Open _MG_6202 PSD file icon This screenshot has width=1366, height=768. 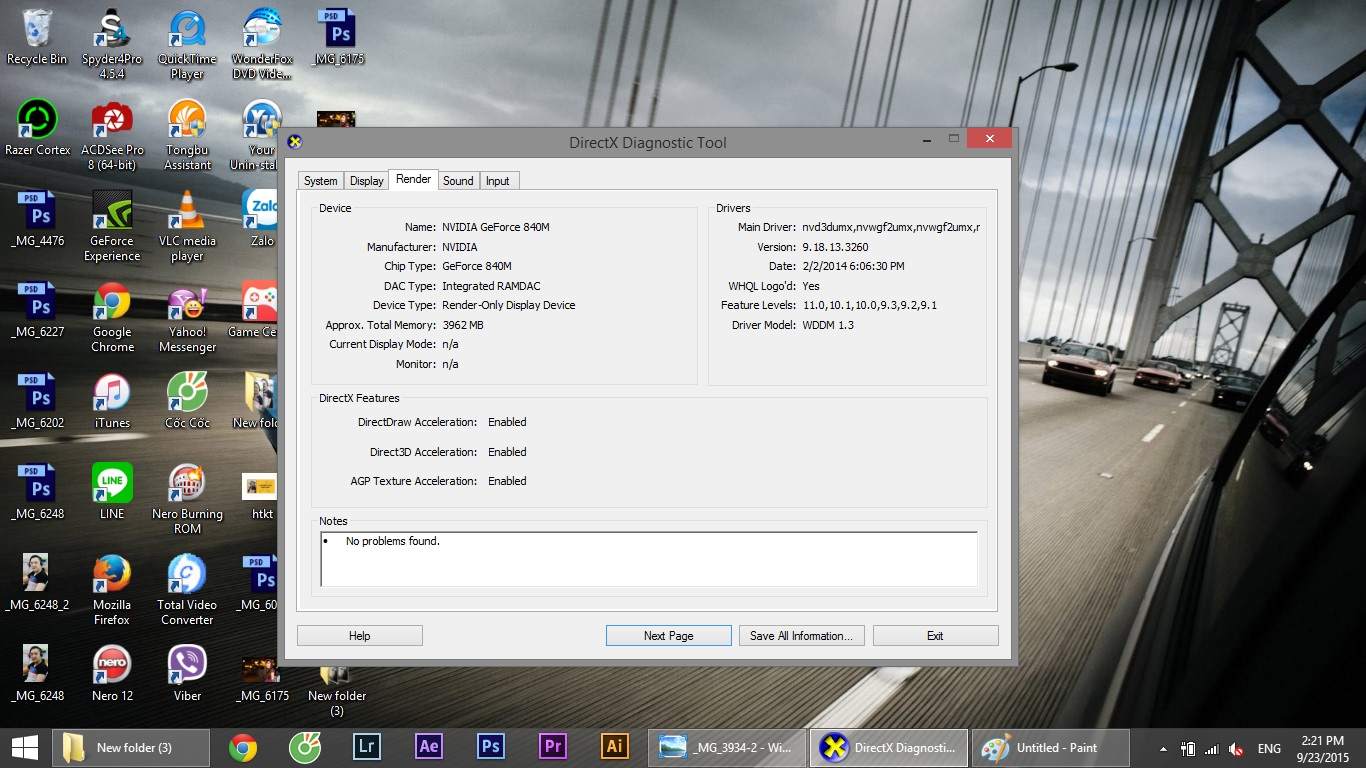(37, 401)
